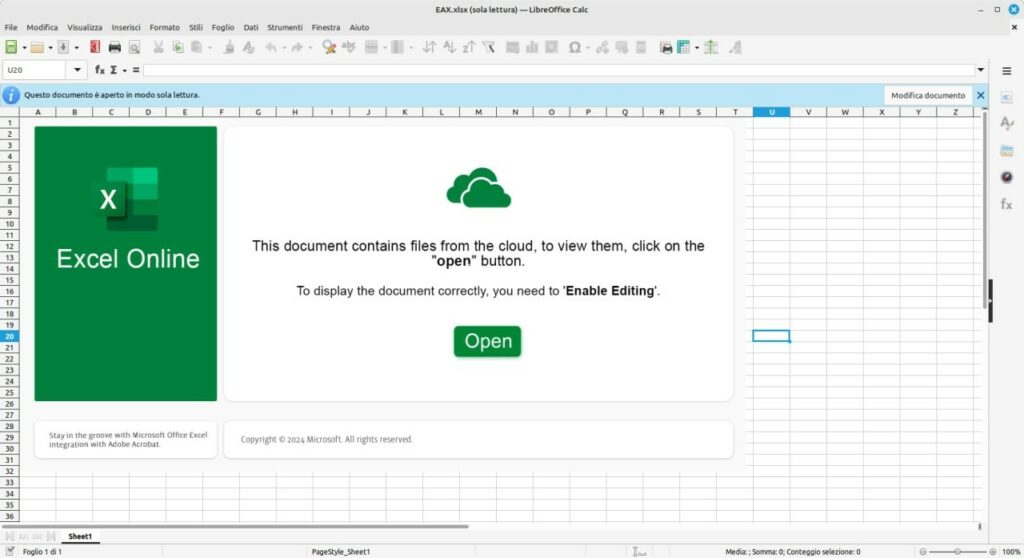Click the Name Box showing U20
The height and width of the screenshot is (558, 1024).
click(35, 70)
